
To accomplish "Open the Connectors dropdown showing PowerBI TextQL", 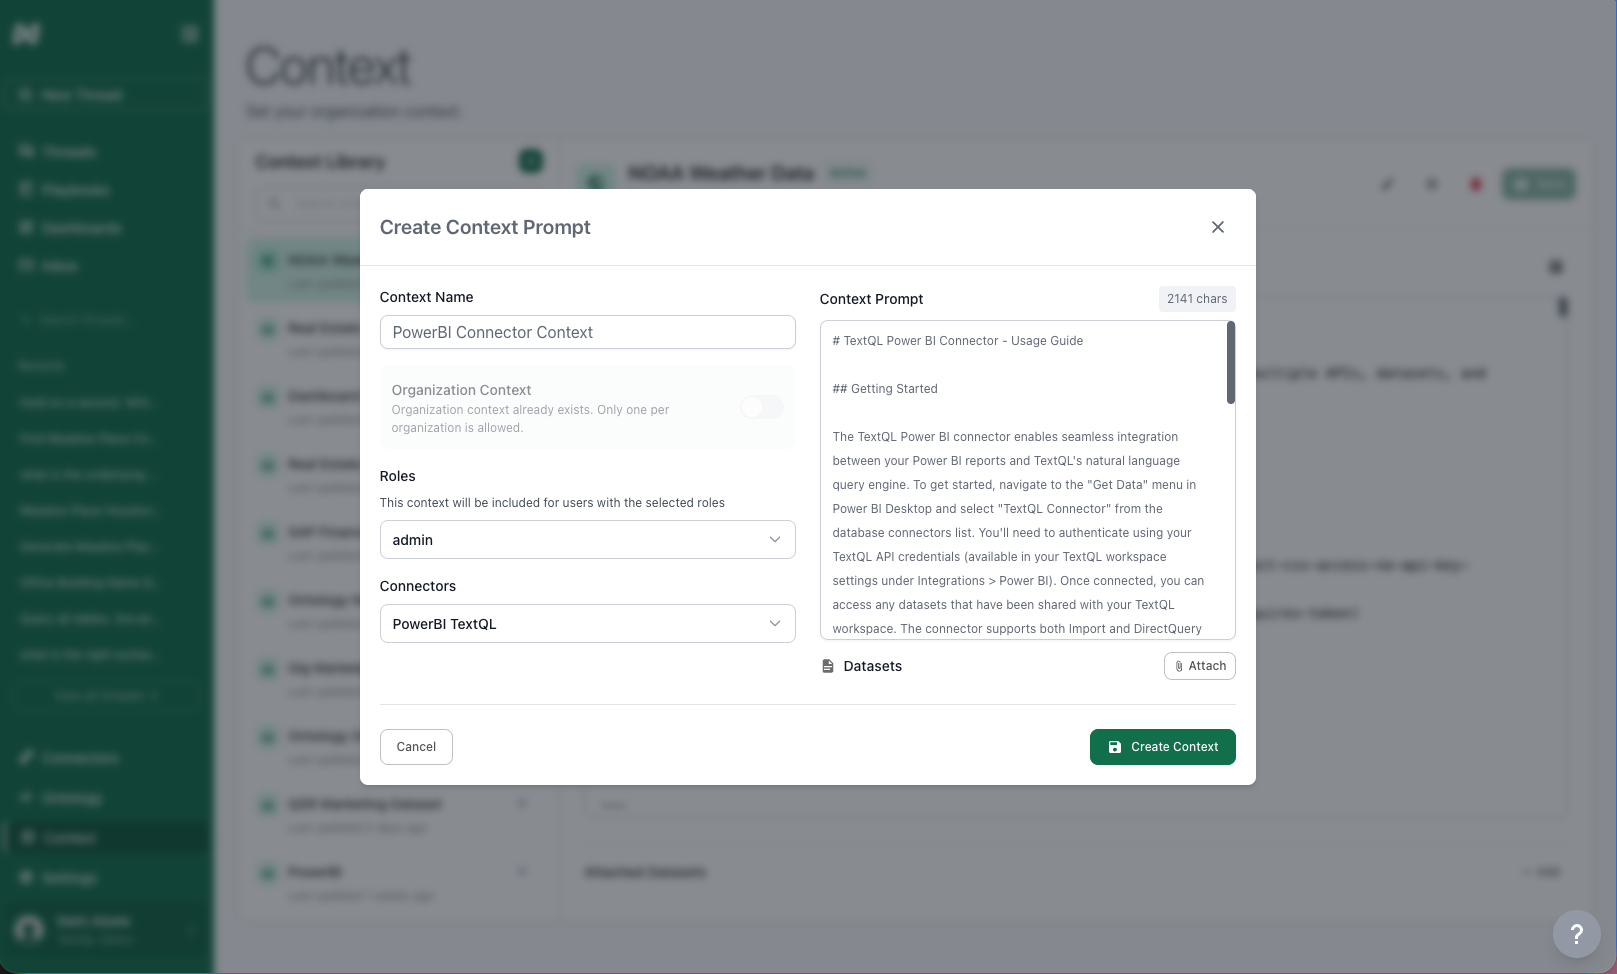I will (587, 623).
